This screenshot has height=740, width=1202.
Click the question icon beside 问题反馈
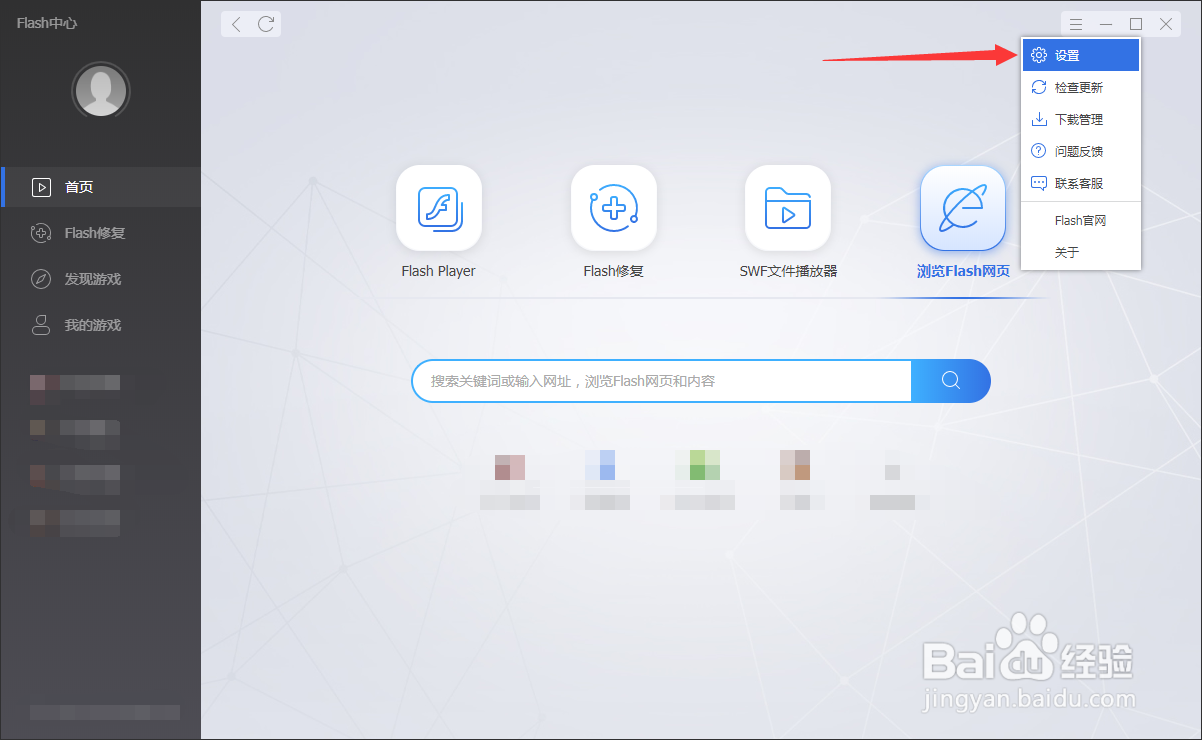[x=1039, y=151]
